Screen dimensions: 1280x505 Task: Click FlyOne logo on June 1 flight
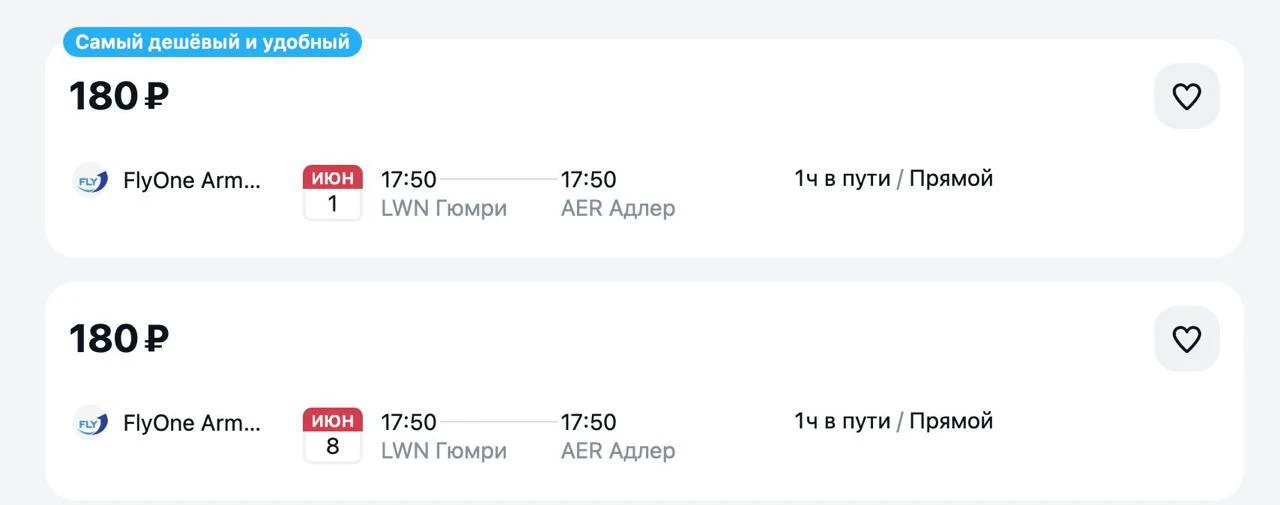(91, 181)
